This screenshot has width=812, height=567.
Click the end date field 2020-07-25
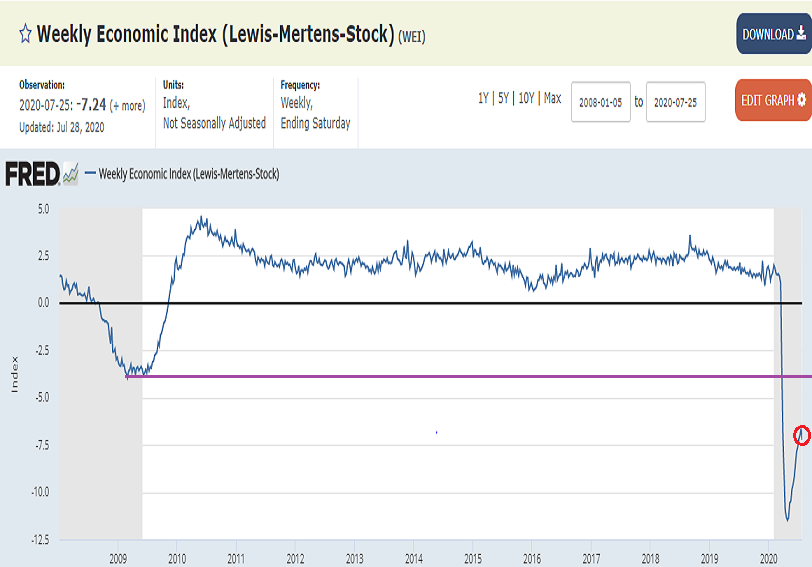(676, 102)
